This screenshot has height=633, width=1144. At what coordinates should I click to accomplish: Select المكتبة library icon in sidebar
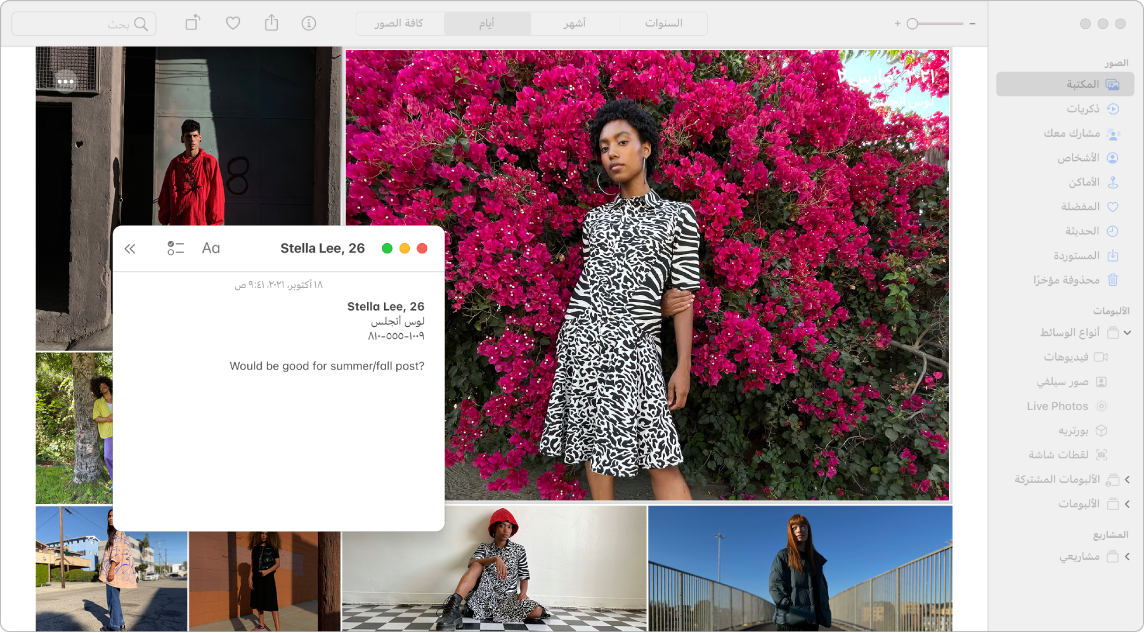tap(1113, 85)
